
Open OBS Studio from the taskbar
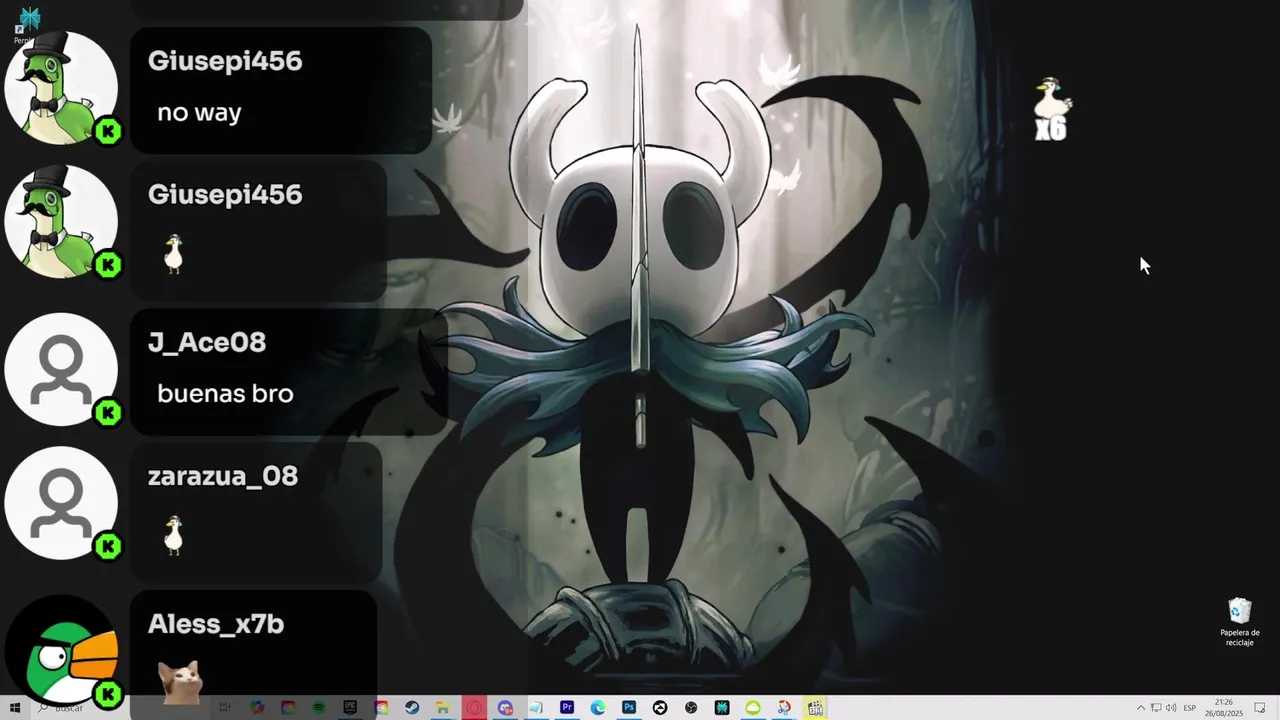691,708
